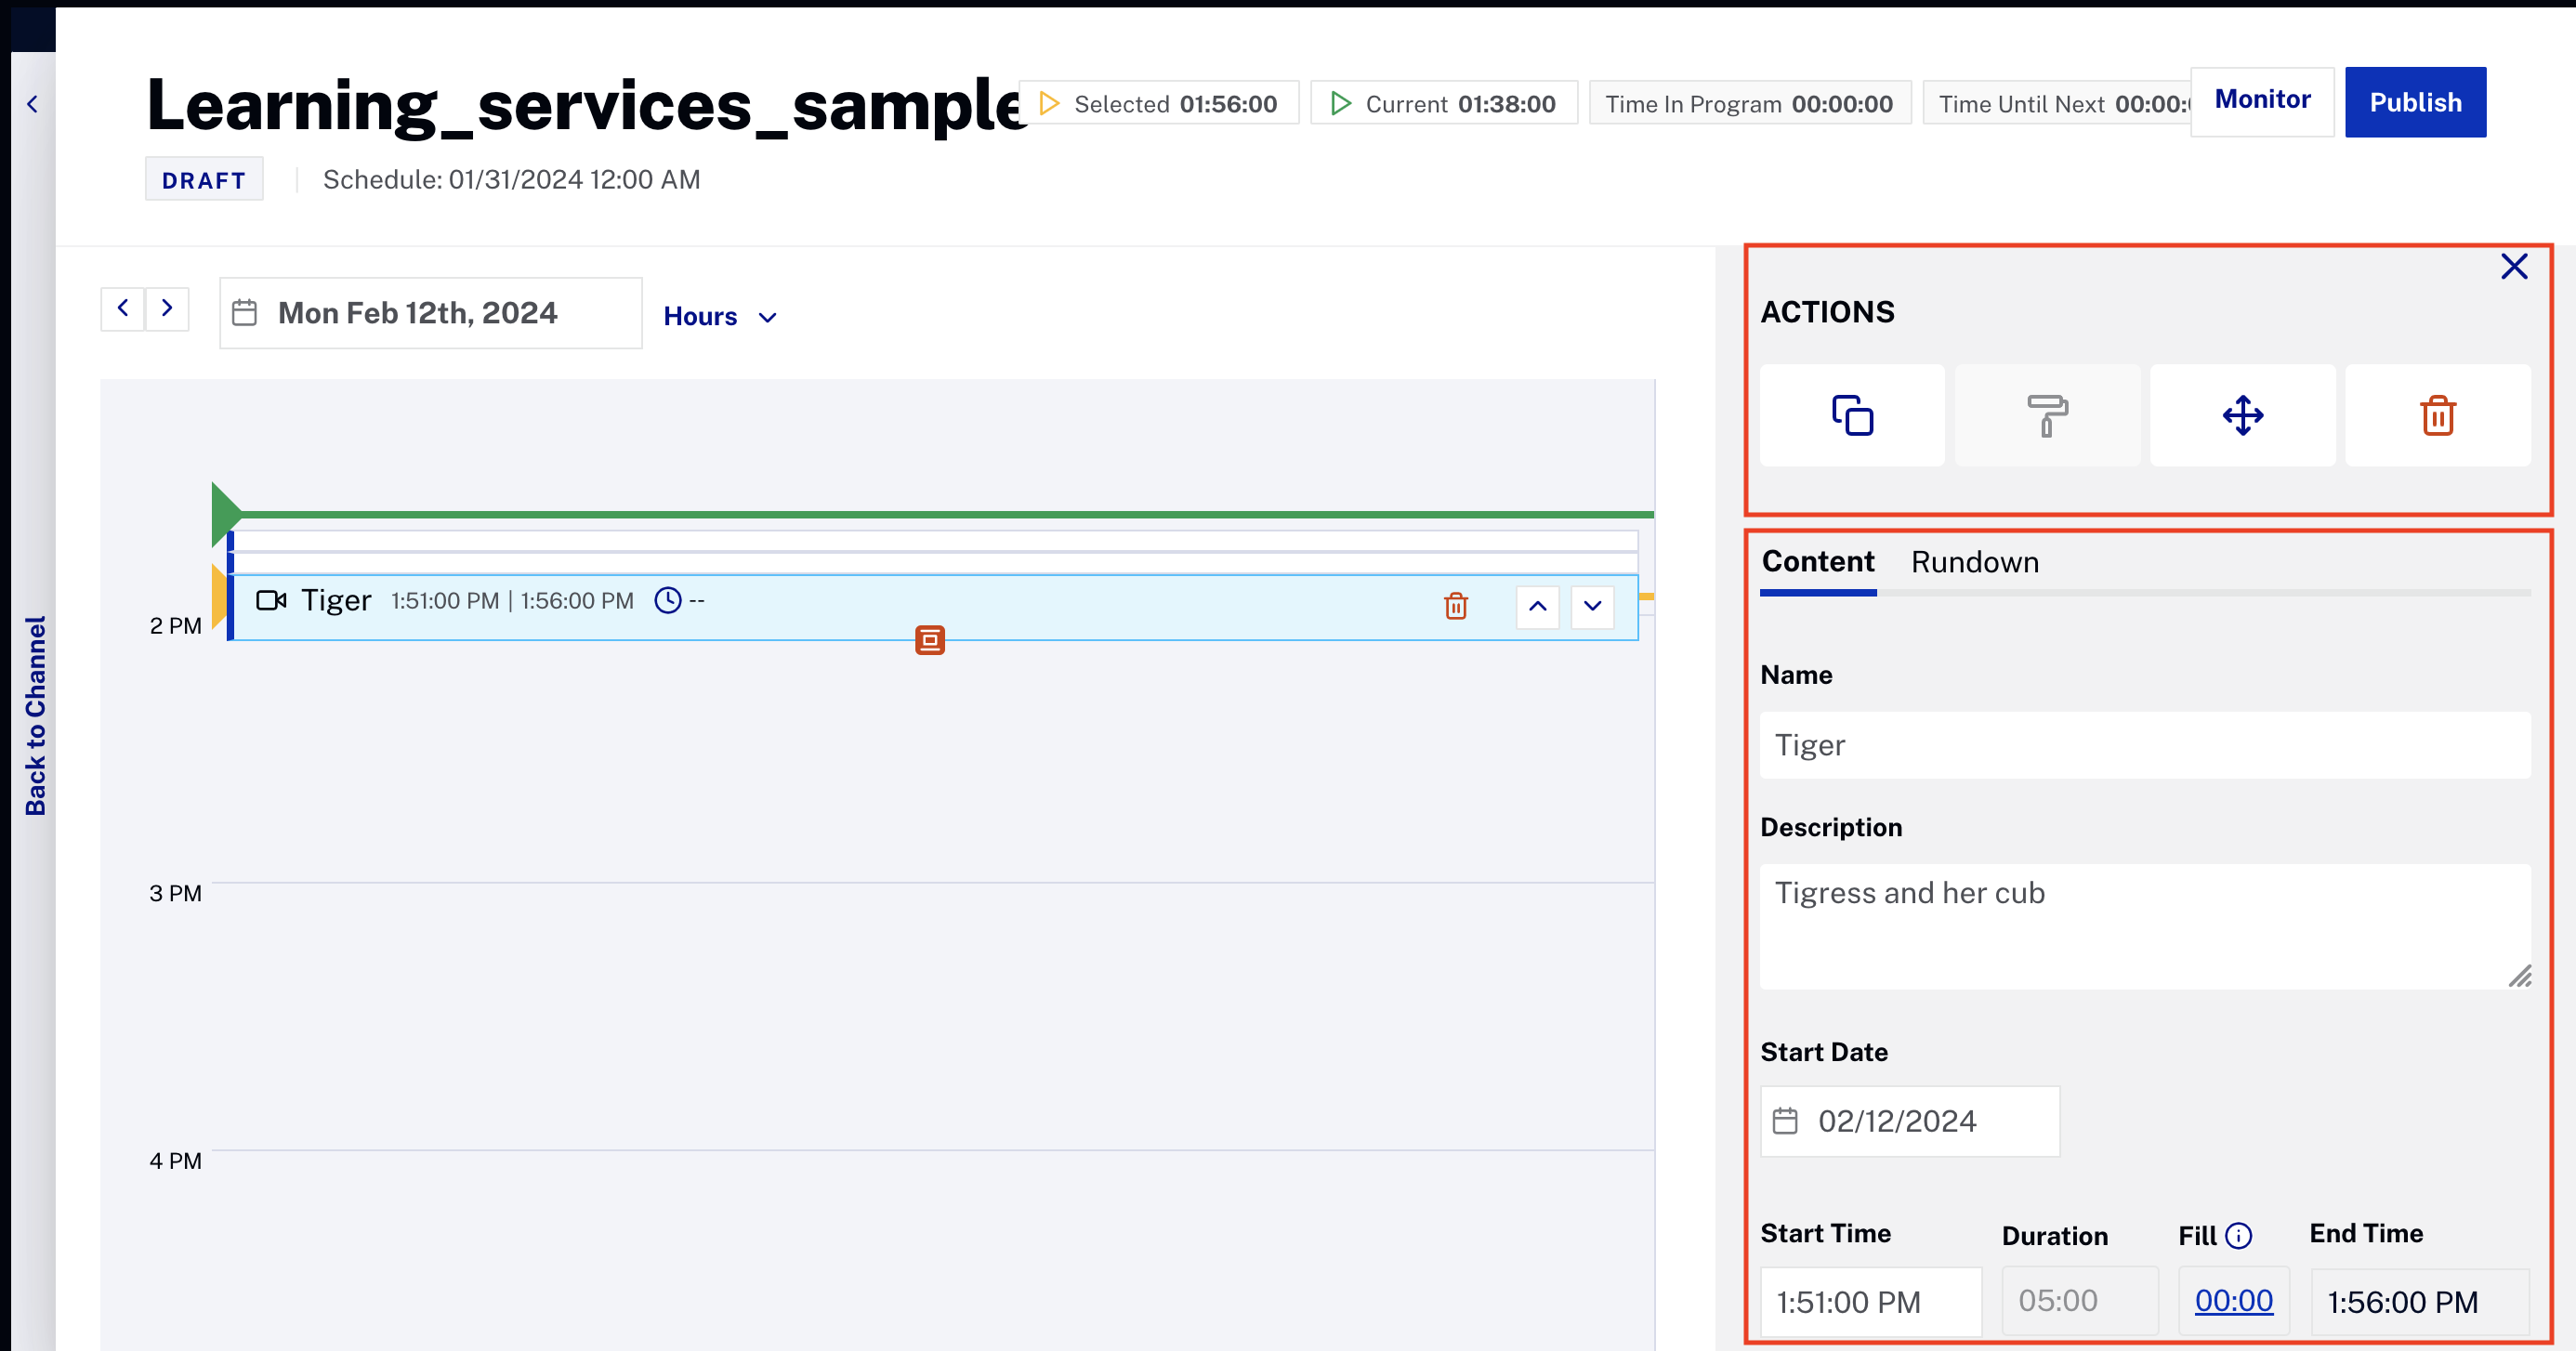Click the Fill info circle icon
The height and width of the screenshot is (1351, 2576).
point(2239,1236)
